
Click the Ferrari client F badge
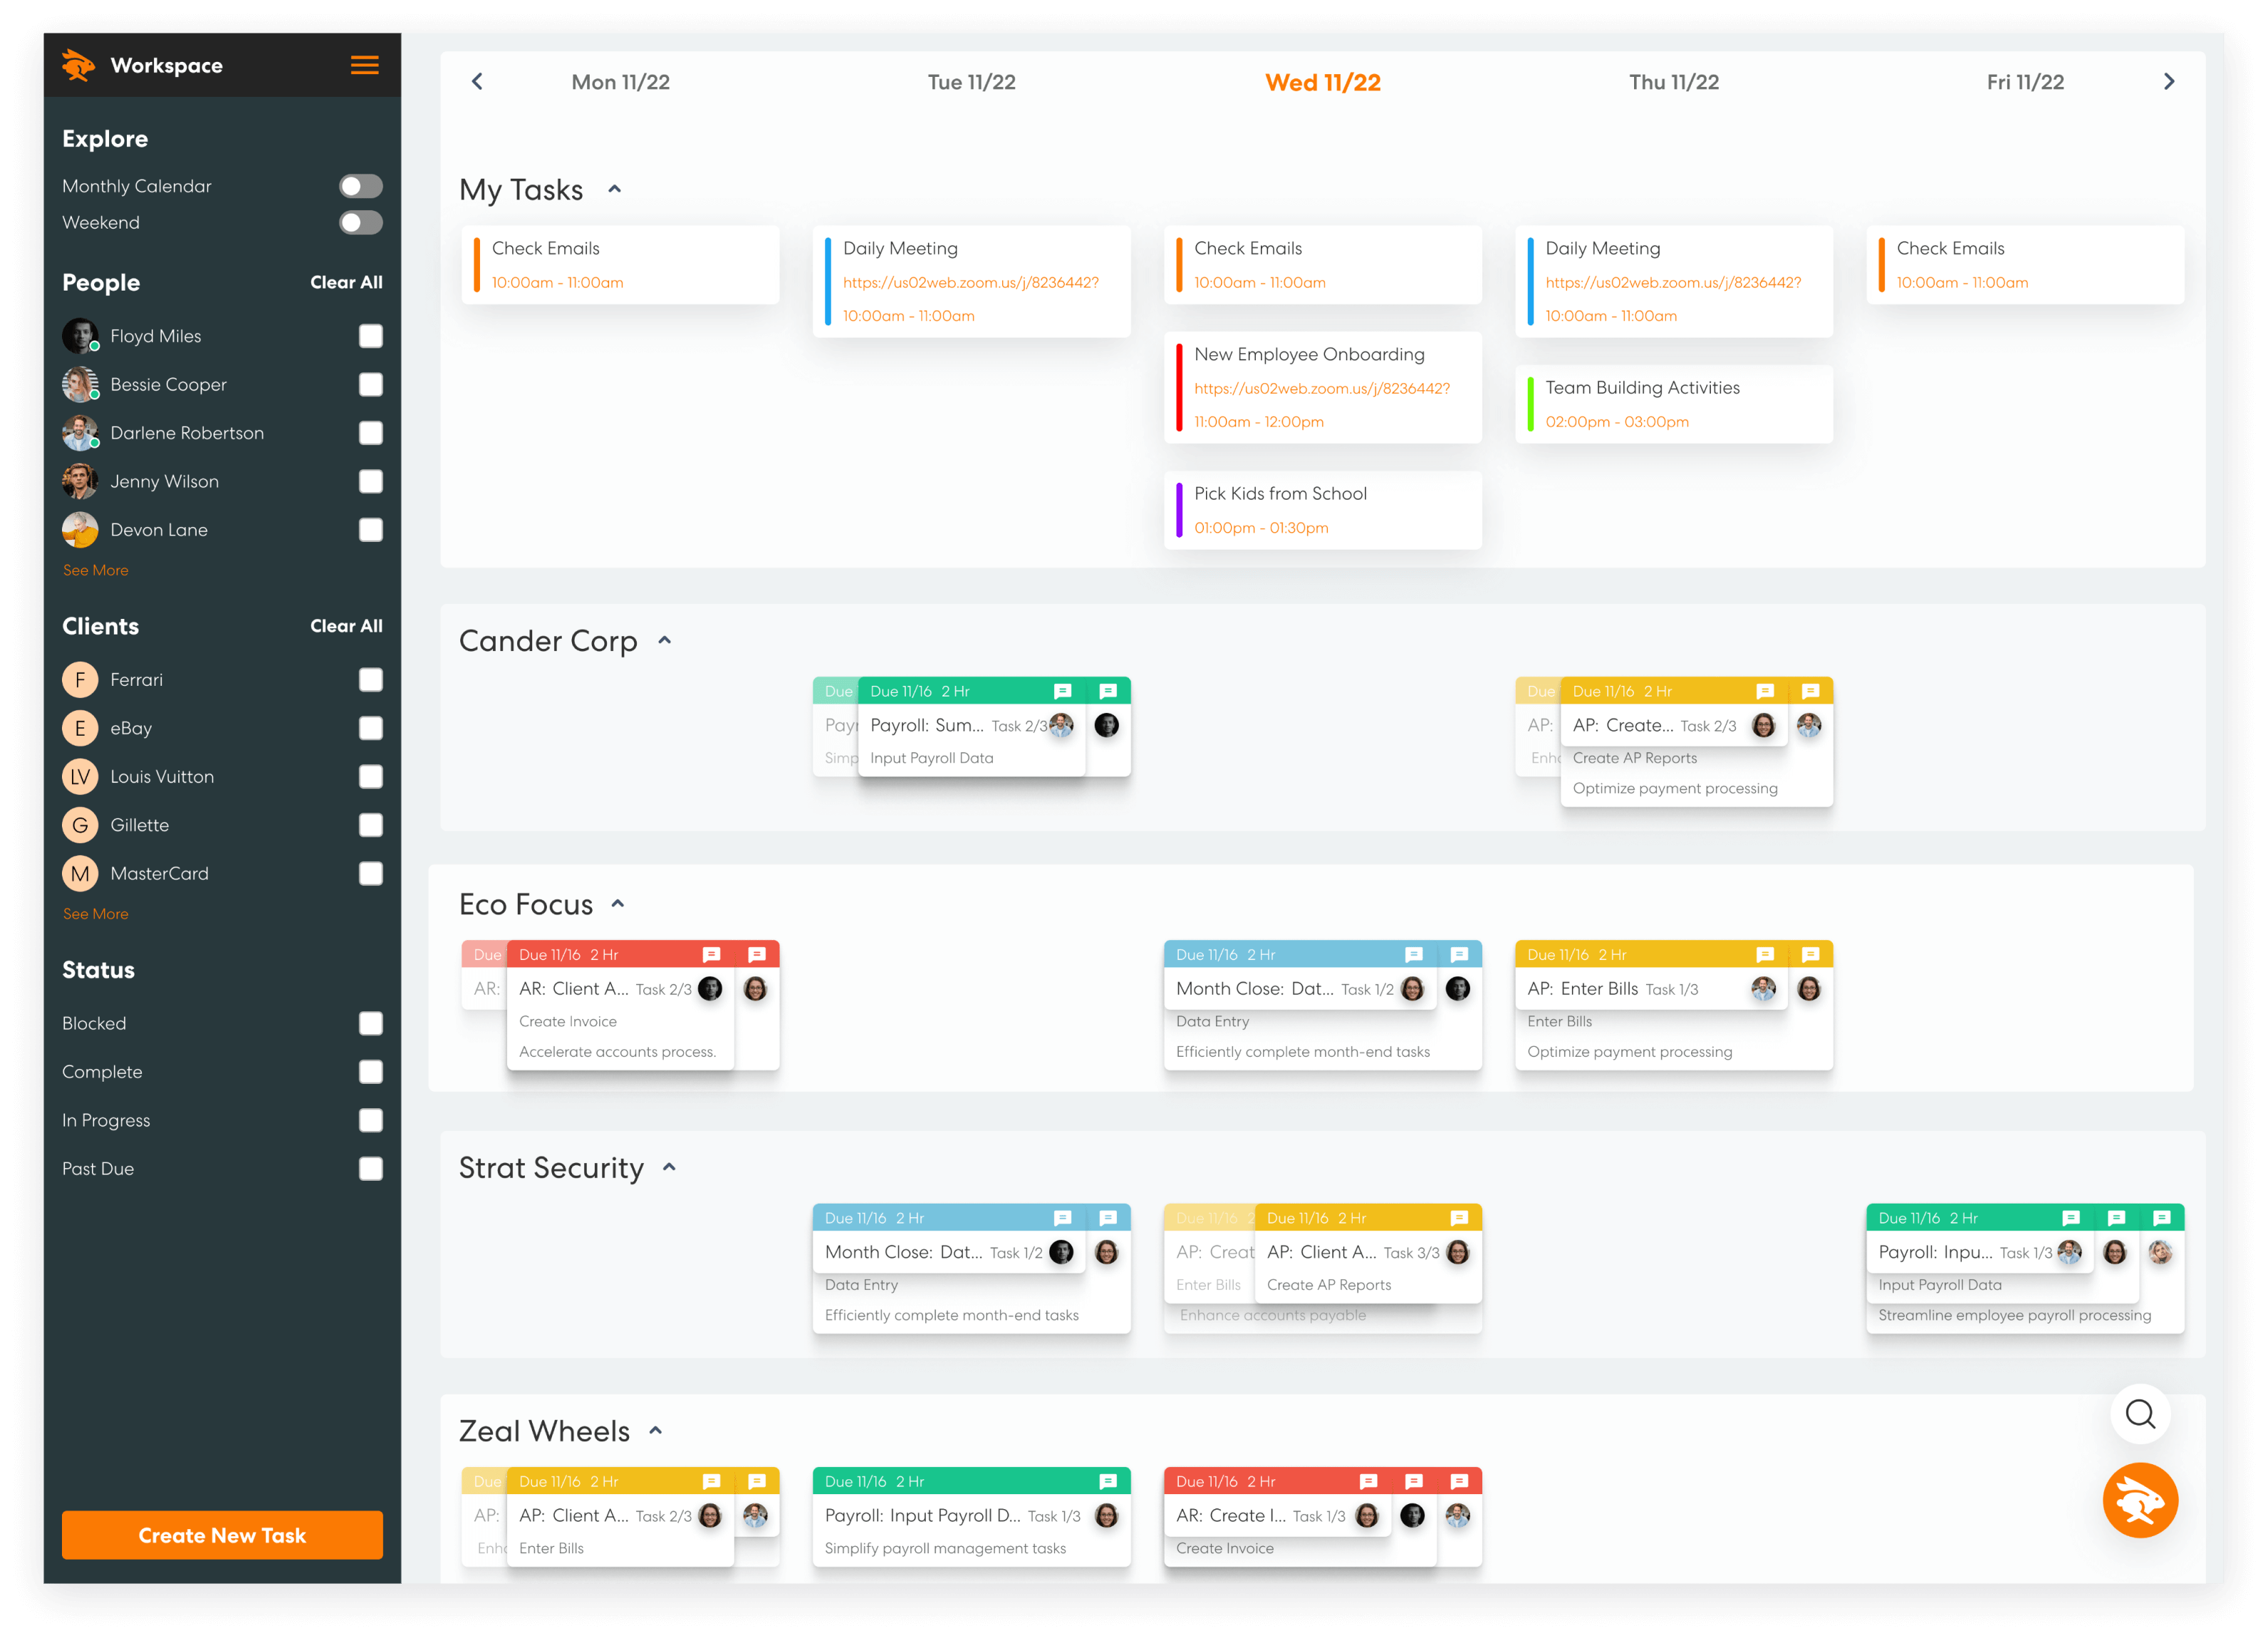80,680
